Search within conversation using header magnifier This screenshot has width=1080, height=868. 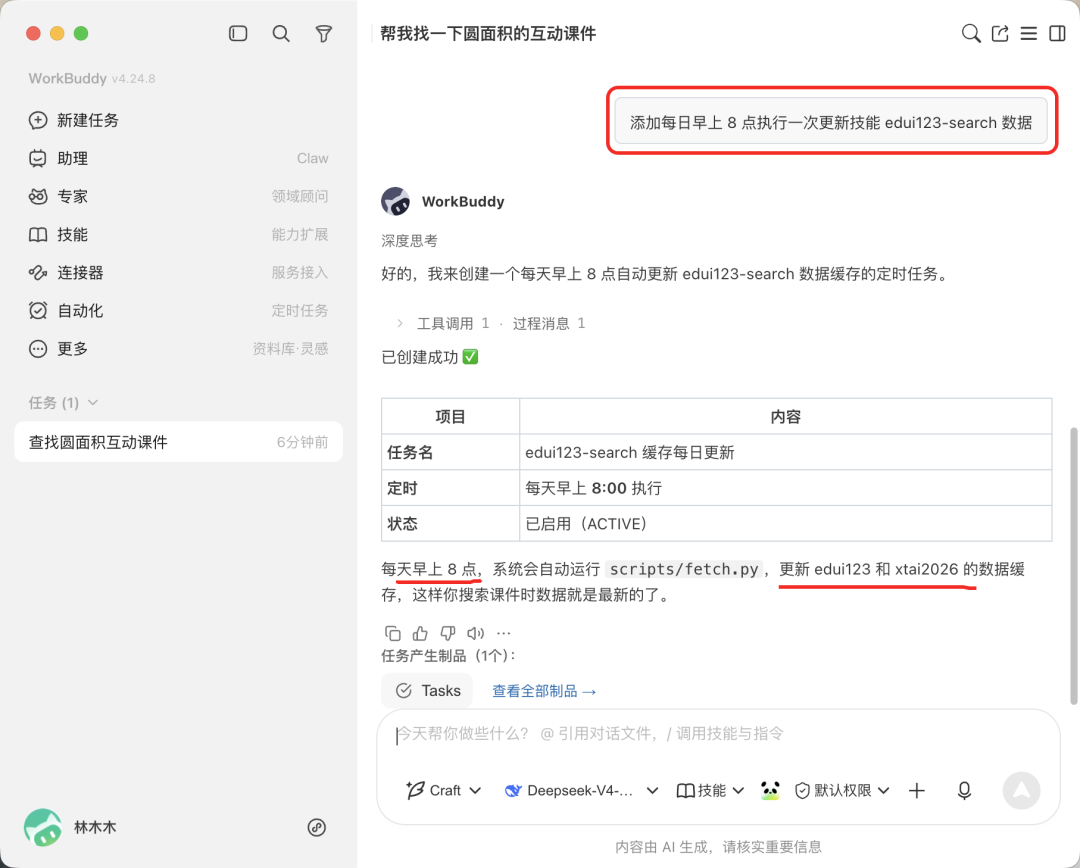tap(970, 33)
